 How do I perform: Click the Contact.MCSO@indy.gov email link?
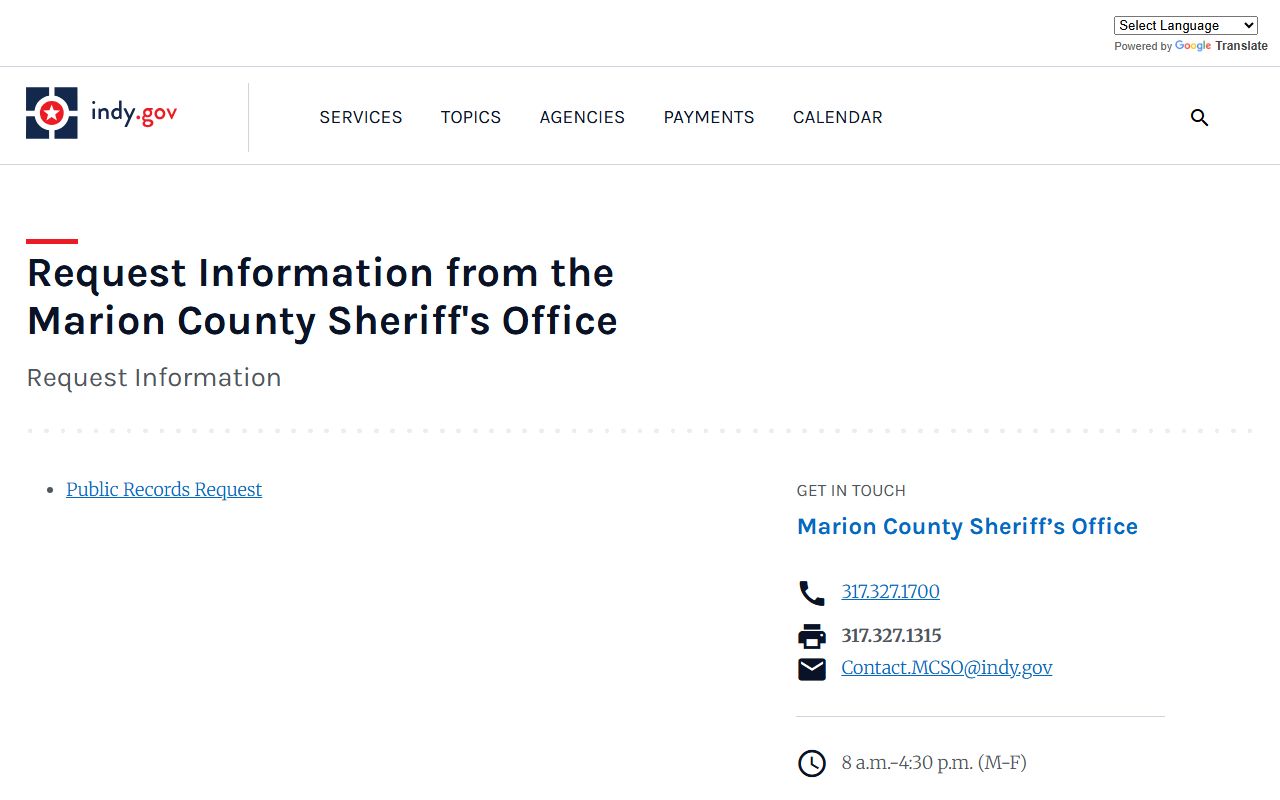point(946,667)
